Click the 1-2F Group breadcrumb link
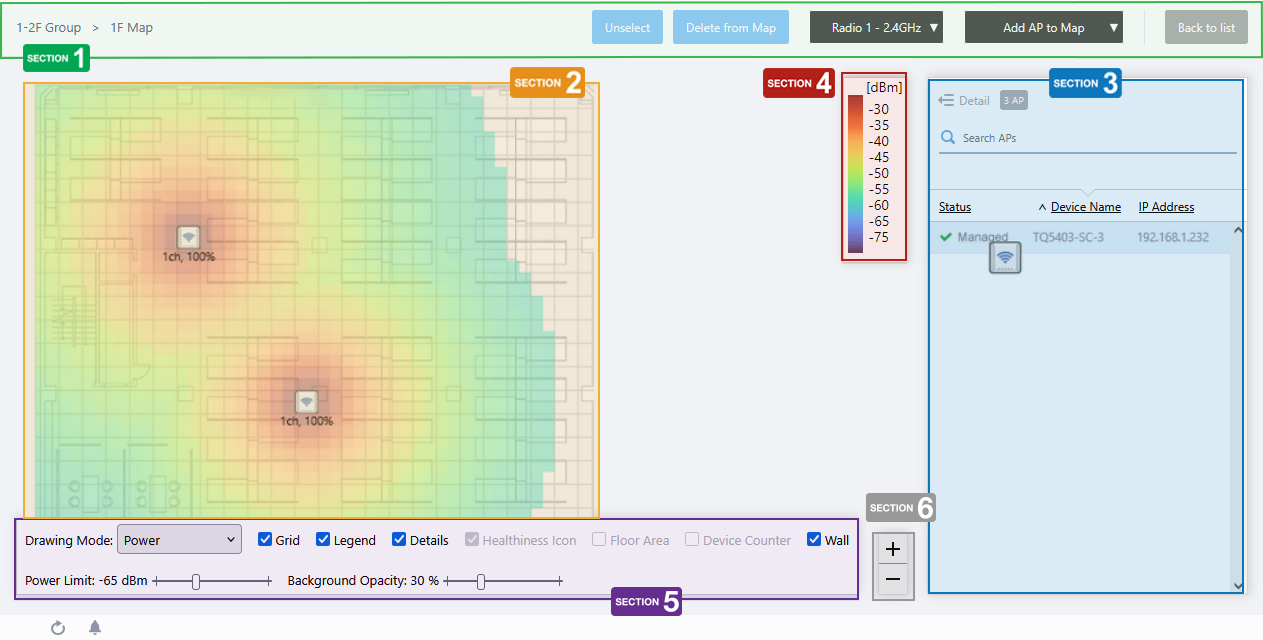Screen dimensions: 1263x640 (x=49, y=28)
